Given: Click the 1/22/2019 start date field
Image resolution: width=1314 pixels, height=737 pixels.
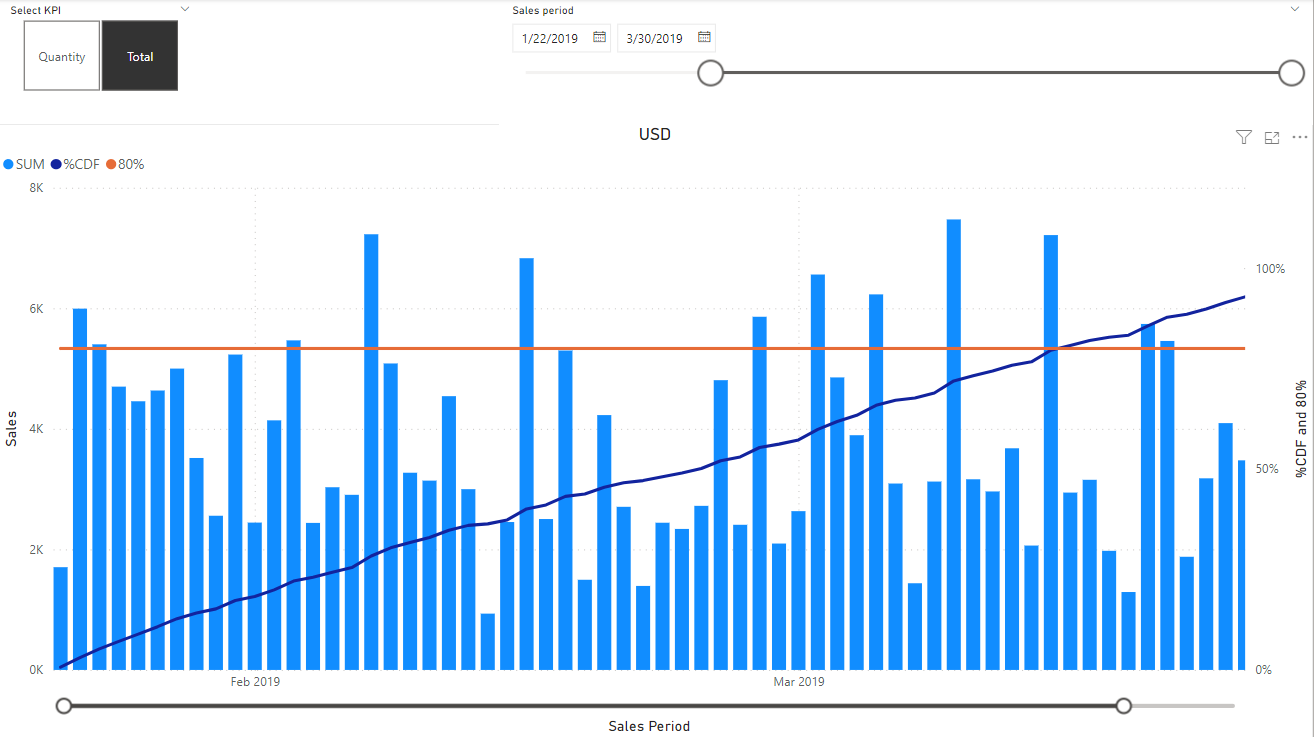Looking at the screenshot, I should click(552, 37).
